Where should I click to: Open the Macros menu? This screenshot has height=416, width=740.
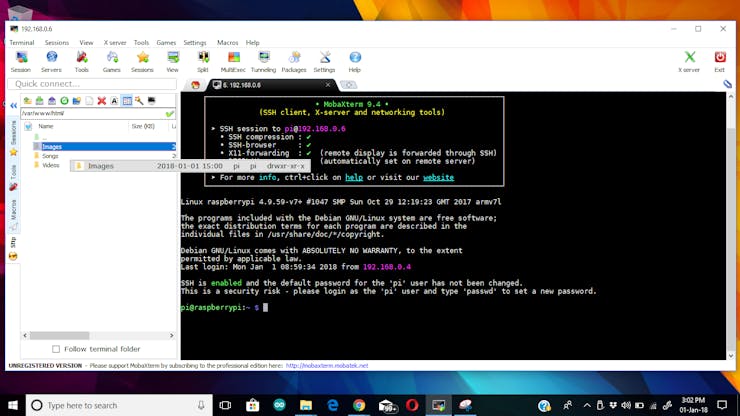tap(227, 42)
